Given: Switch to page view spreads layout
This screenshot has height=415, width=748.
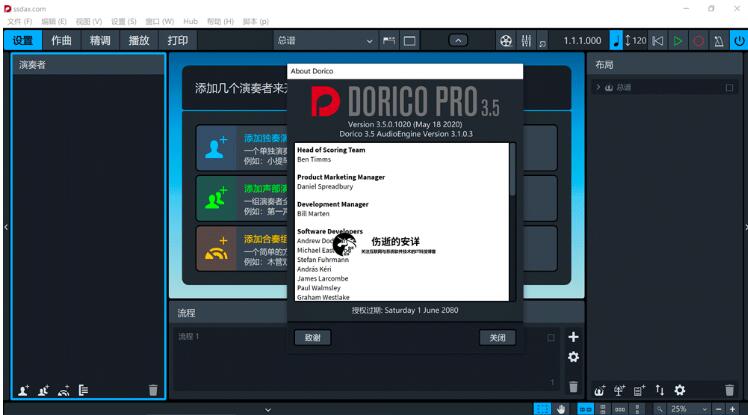Looking at the screenshot, I should pos(585,409).
